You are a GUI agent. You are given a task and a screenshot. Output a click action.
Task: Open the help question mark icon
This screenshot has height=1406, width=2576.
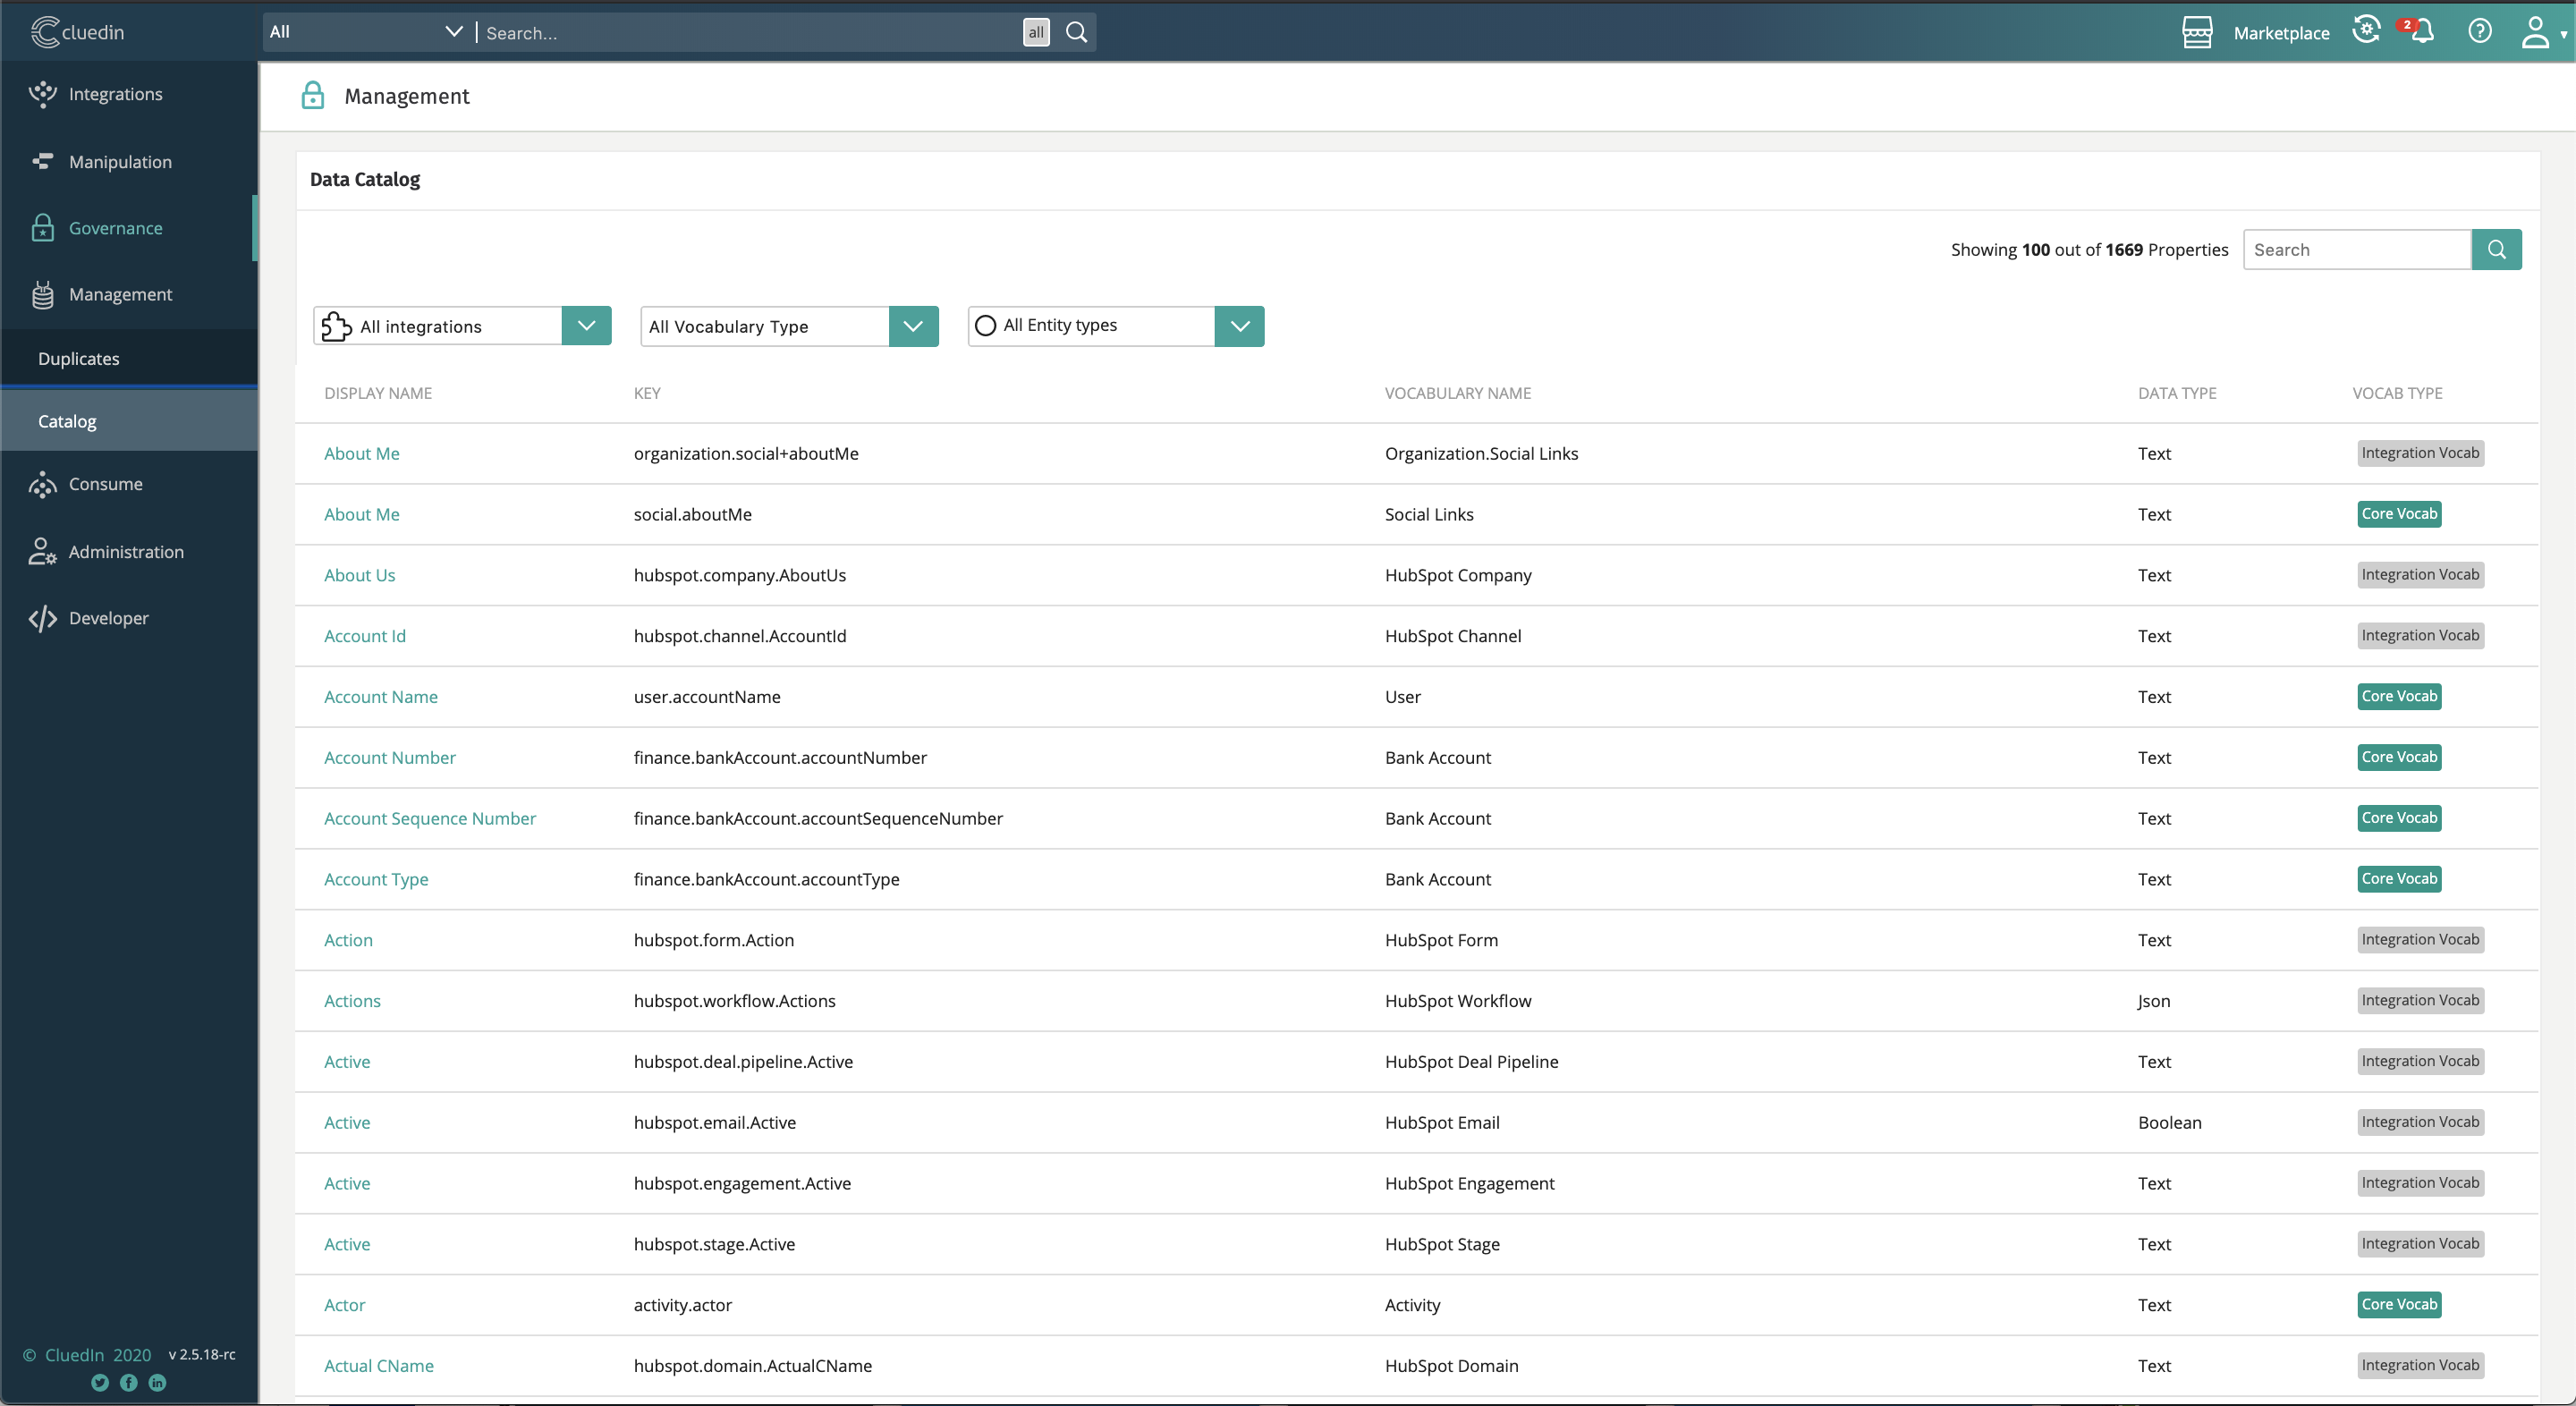2479,31
